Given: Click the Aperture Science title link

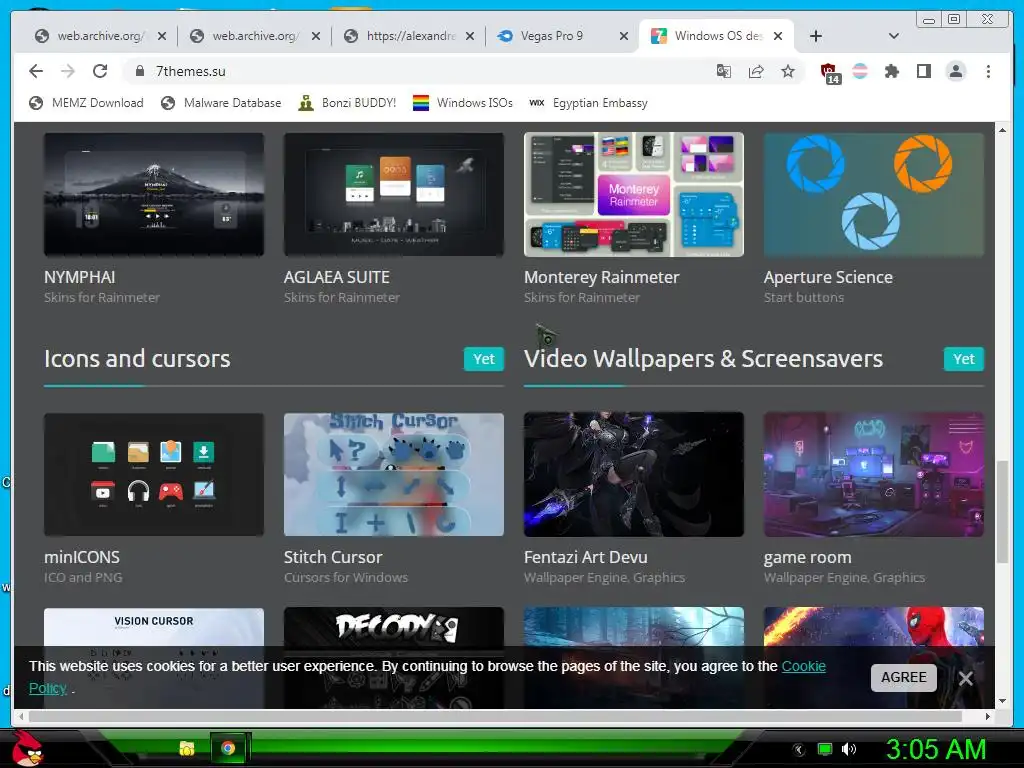Looking at the screenshot, I should pos(828,277).
